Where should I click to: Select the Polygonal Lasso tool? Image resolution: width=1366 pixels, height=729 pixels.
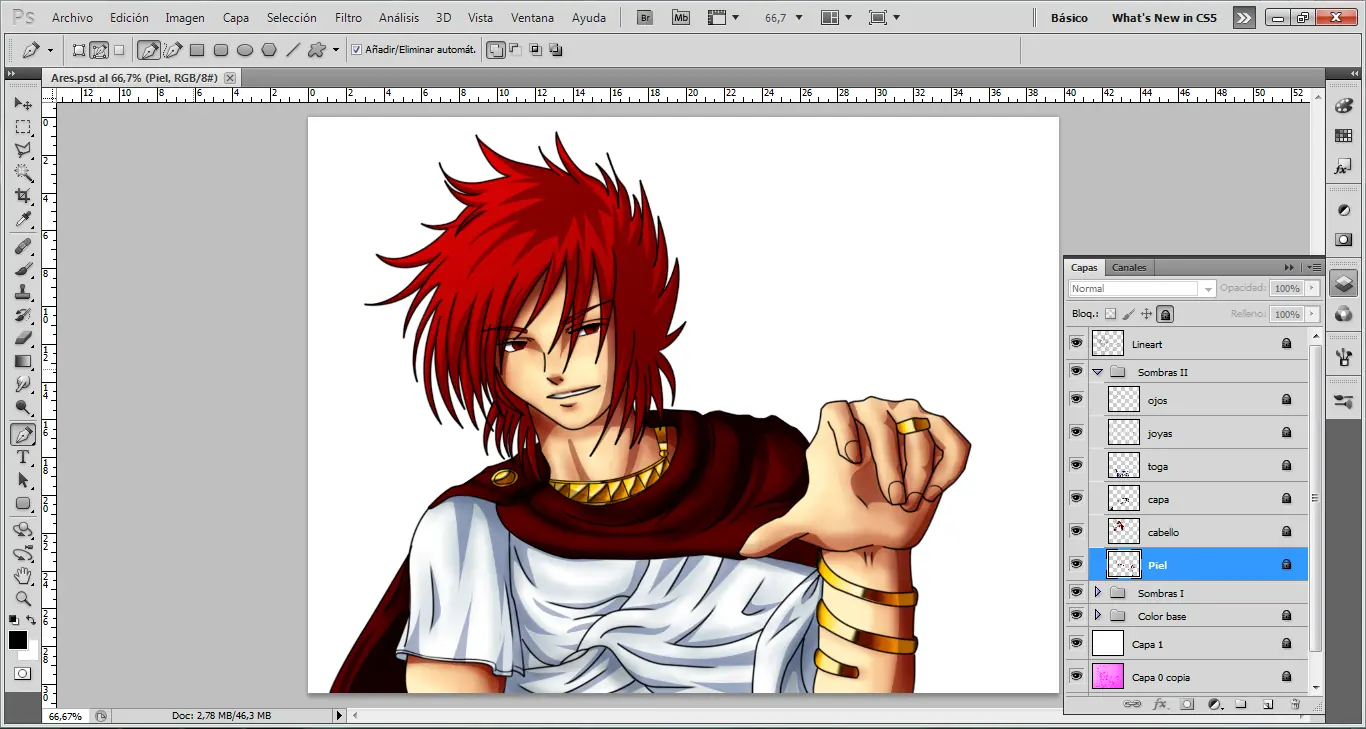point(22,150)
